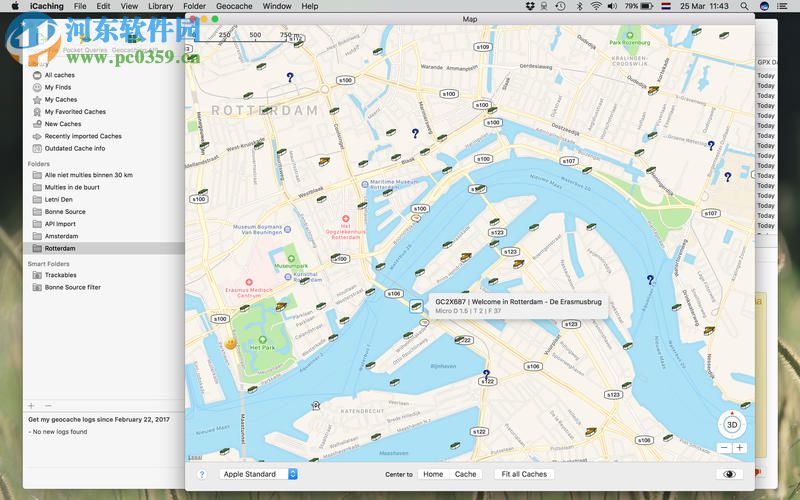
Task: Open the volume control in menu bar
Action: (612, 6)
